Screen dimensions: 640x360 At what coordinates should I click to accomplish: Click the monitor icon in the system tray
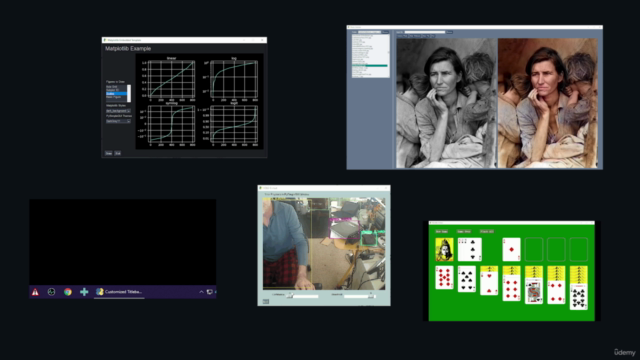coord(209,292)
